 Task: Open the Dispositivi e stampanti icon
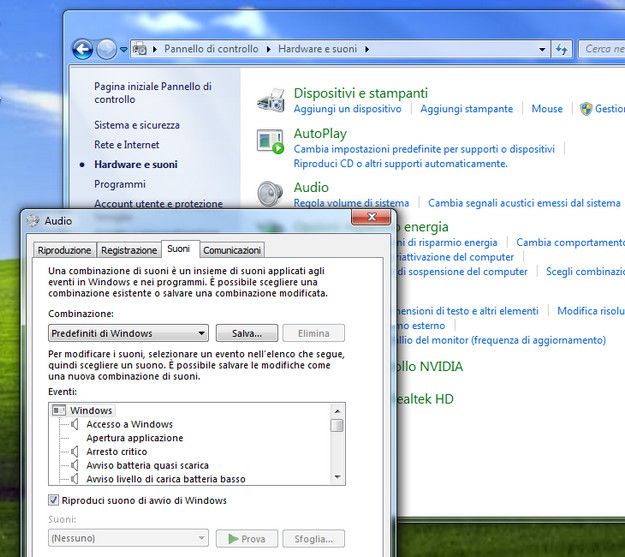pos(270,100)
